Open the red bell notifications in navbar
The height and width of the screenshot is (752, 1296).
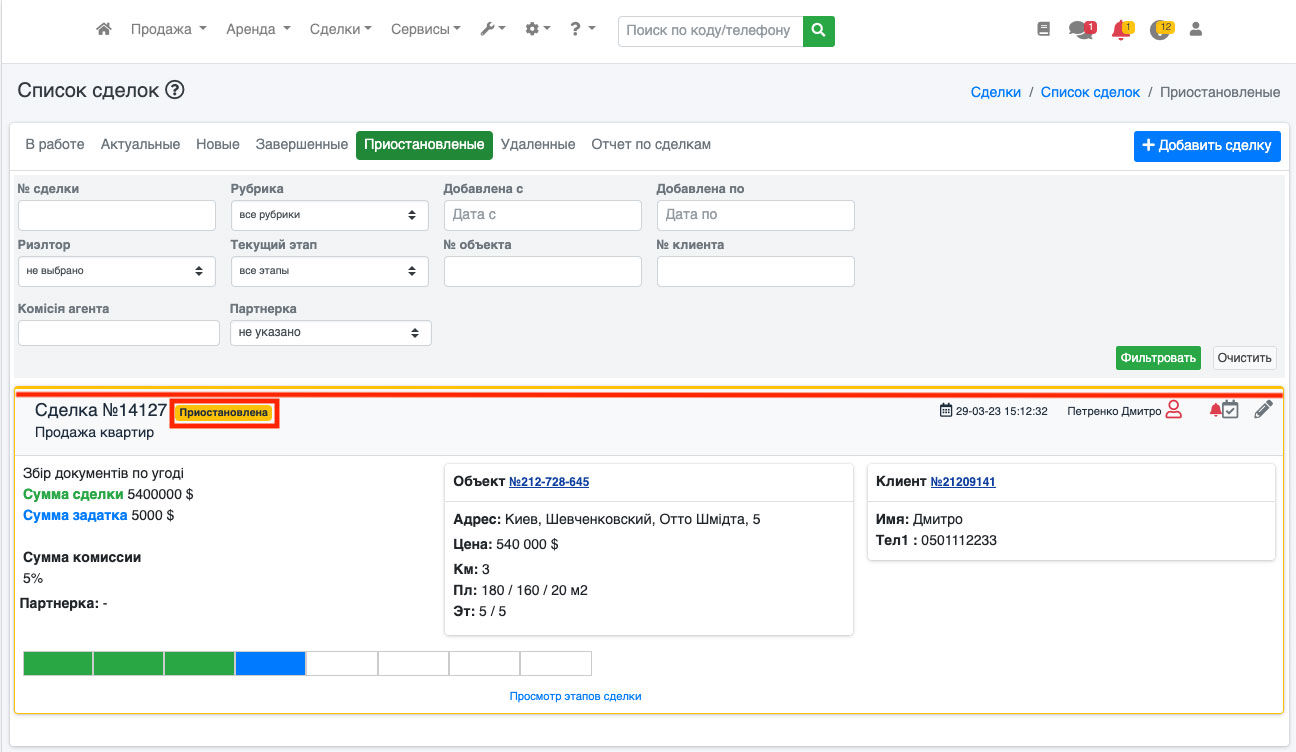click(x=1121, y=30)
